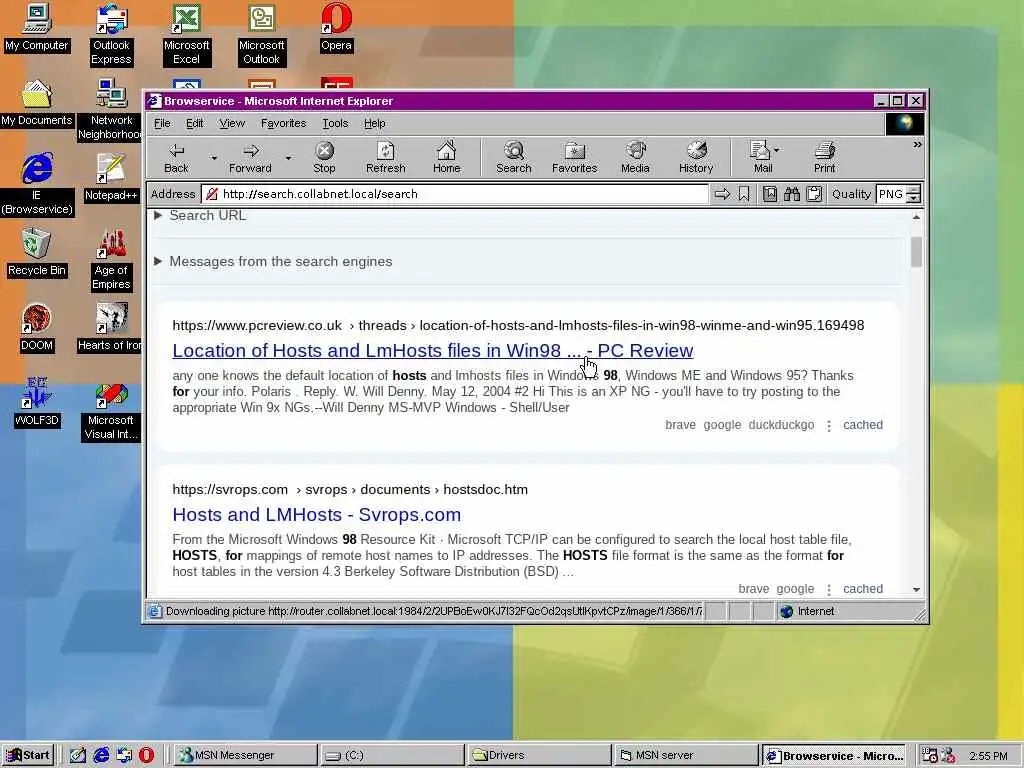Select Microsoft Excel desktop shortcut

point(186,34)
